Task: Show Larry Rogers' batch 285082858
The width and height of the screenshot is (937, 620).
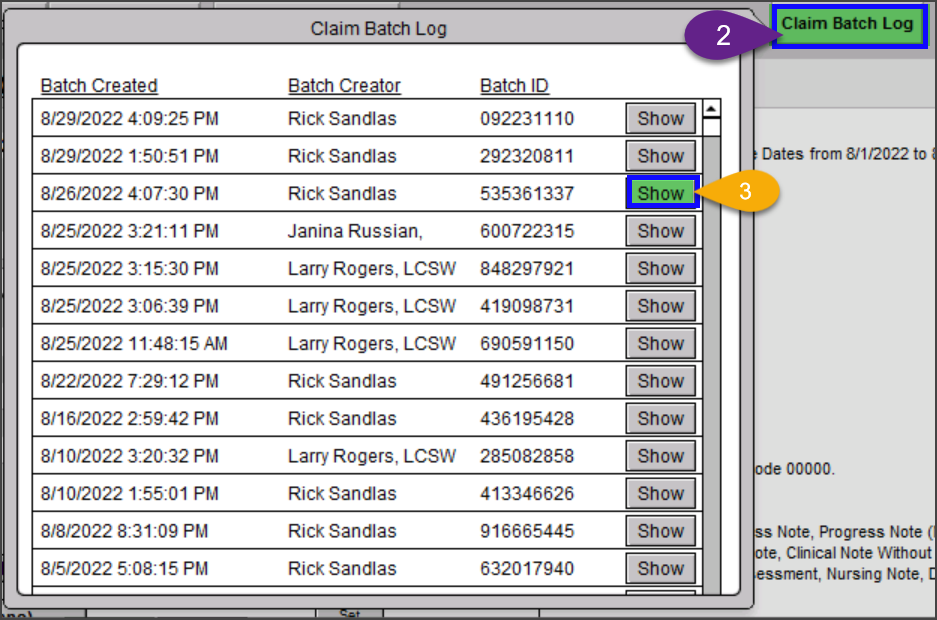Action: pos(660,455)
